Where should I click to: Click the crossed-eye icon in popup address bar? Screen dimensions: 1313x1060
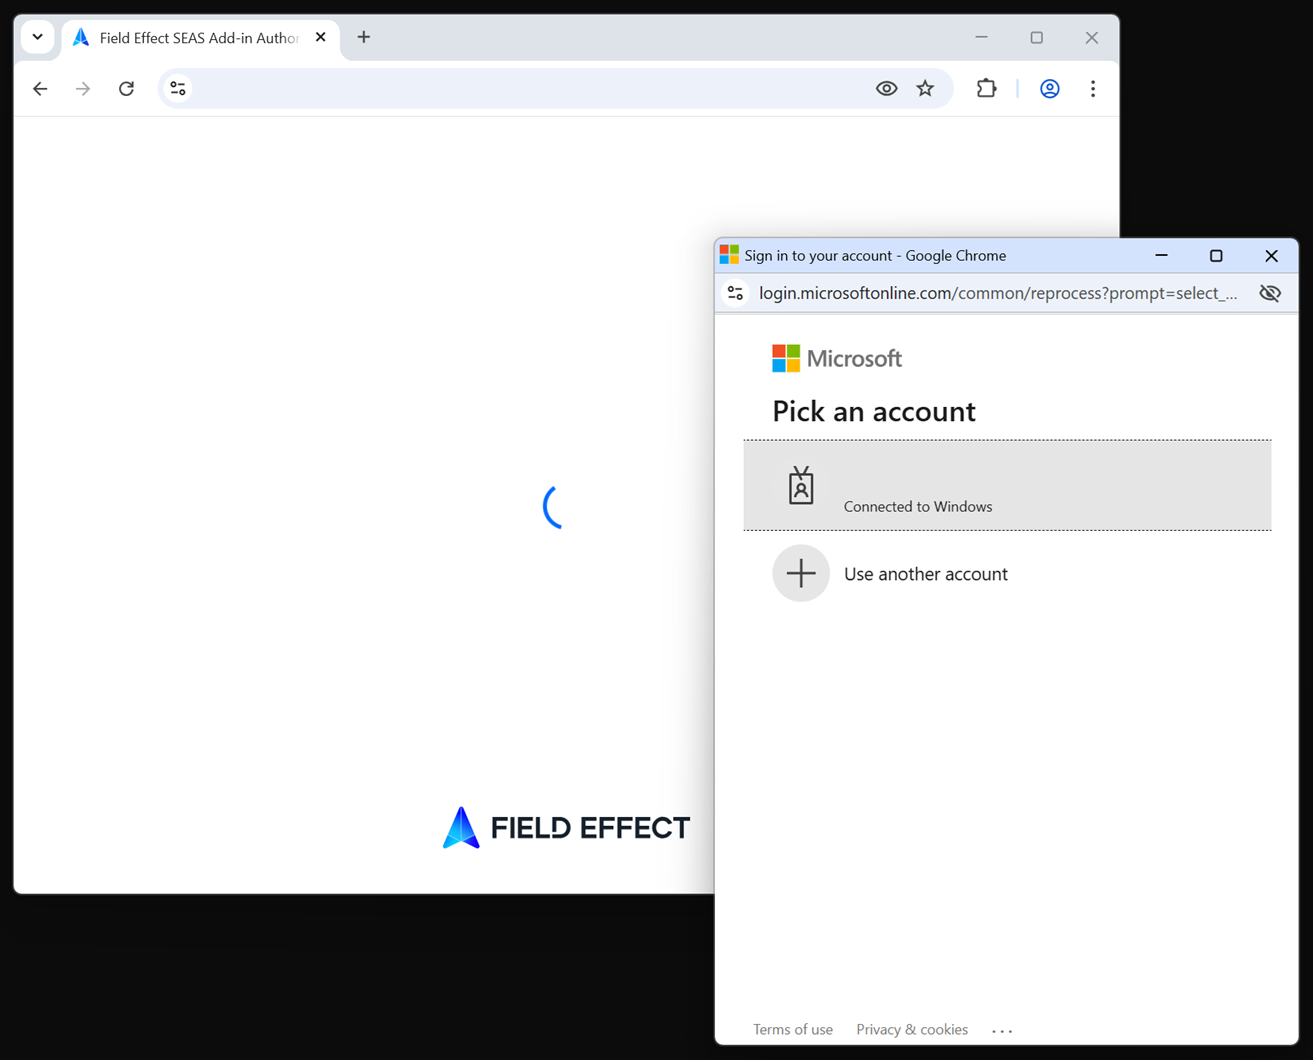coord(1269,293)
